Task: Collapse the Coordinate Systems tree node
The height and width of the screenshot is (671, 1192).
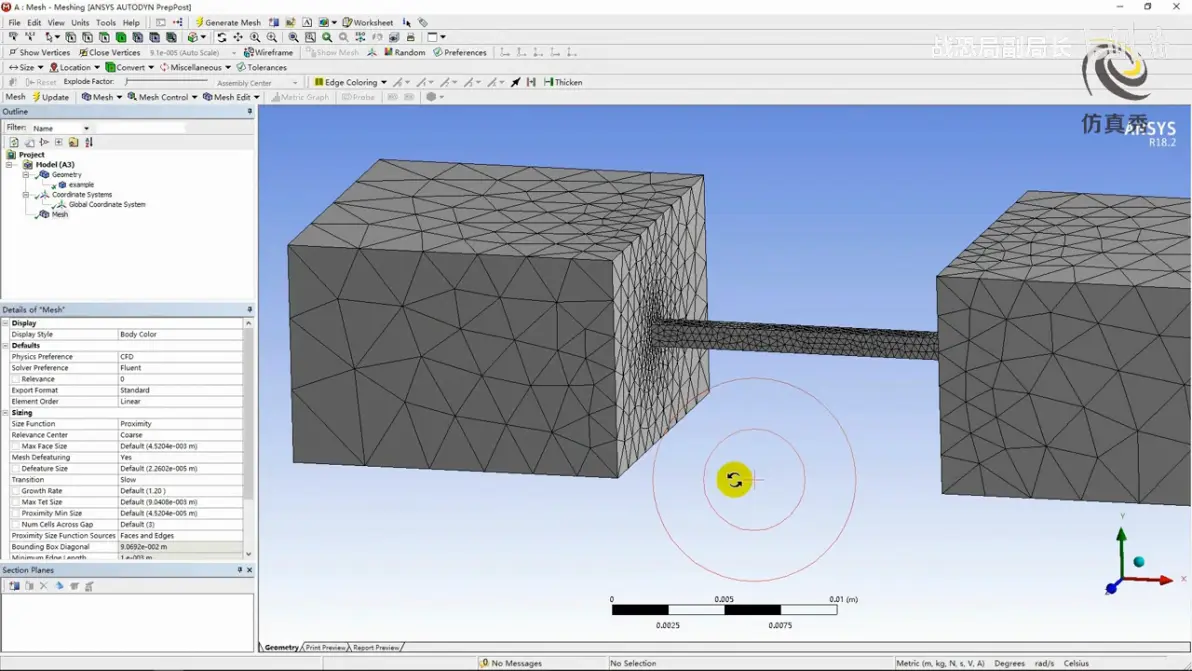Action: click(x=26, y=195)
